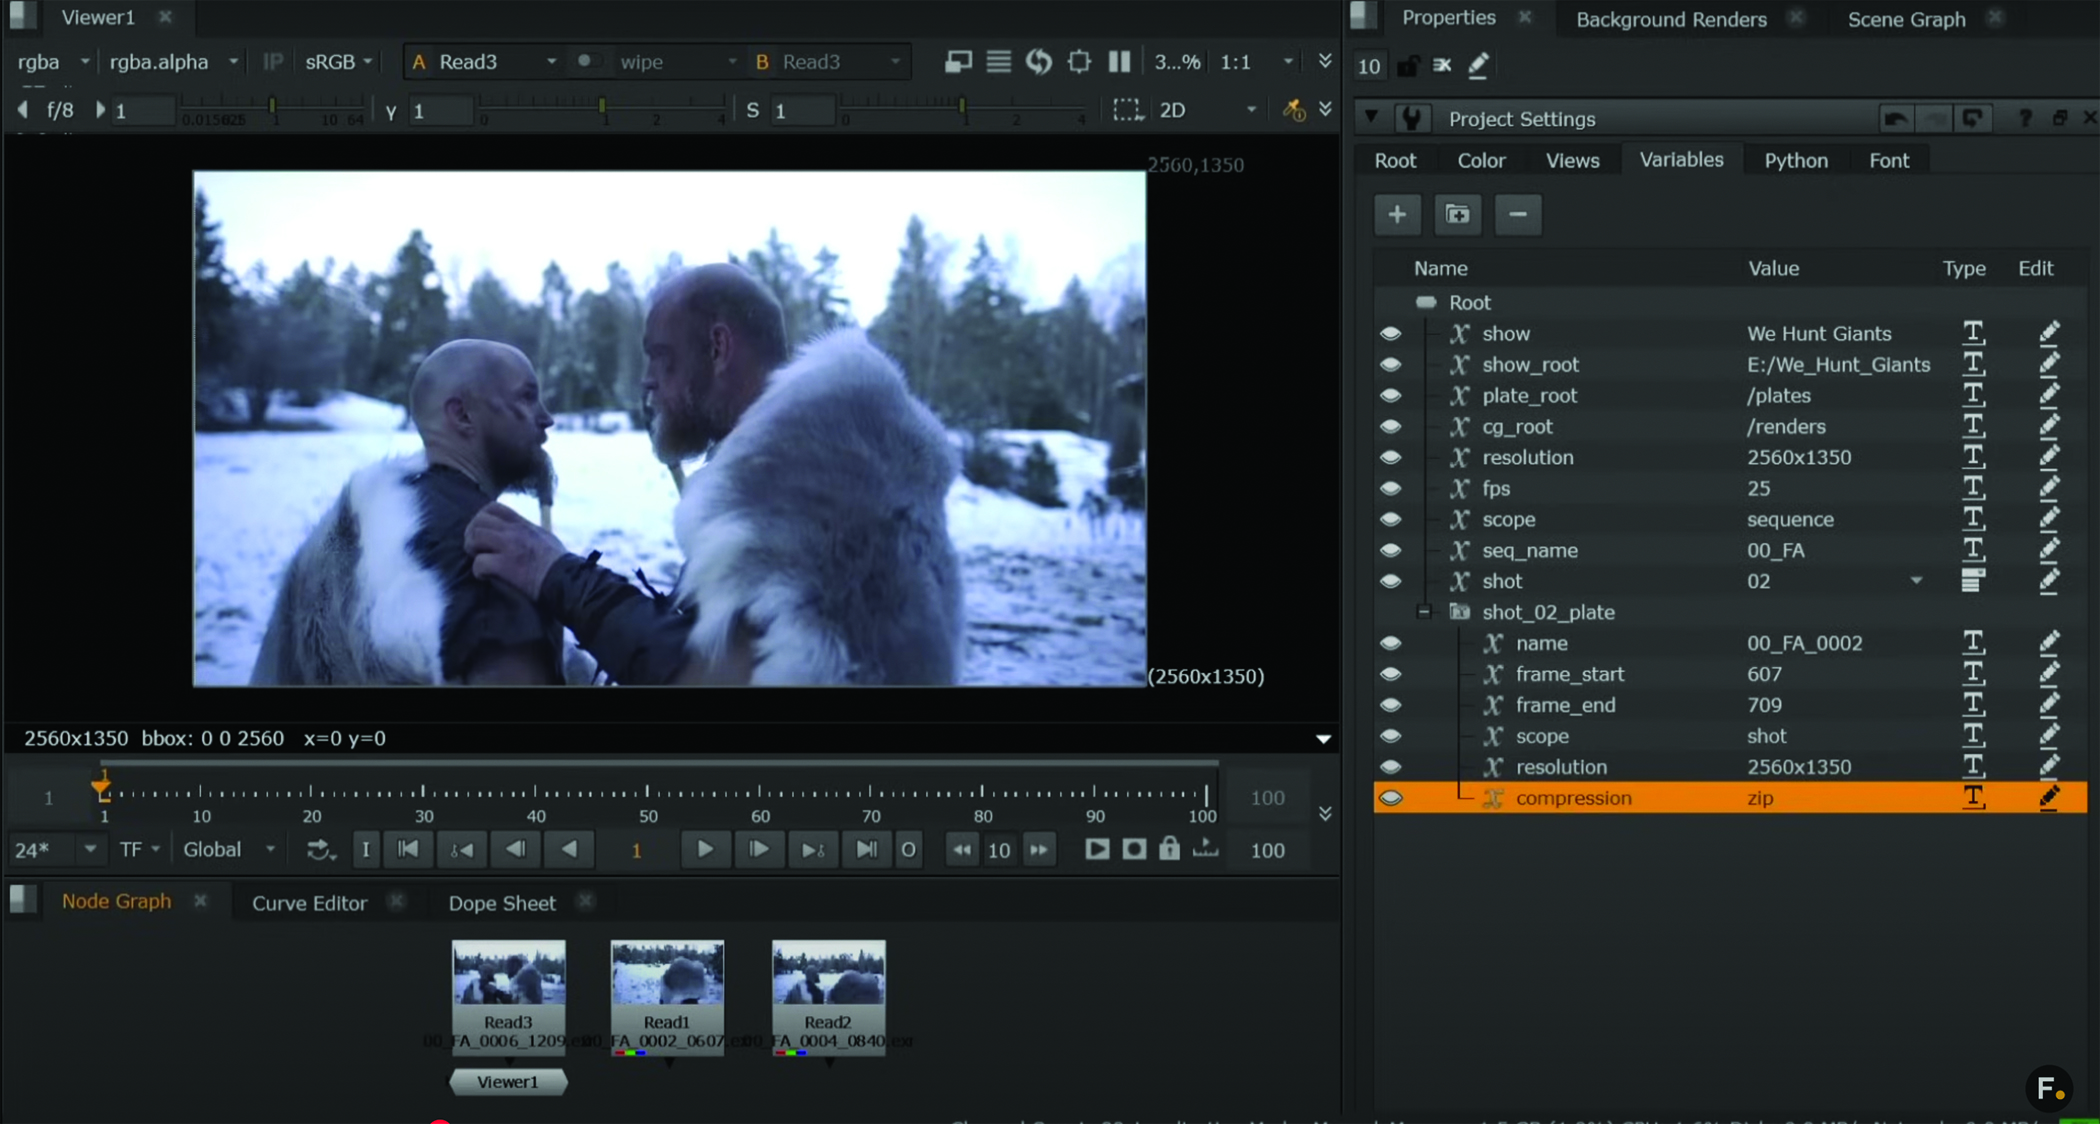Toggle scanline display icon in viewer toolbar
2100x1124 pixels.
pos(998,62)
